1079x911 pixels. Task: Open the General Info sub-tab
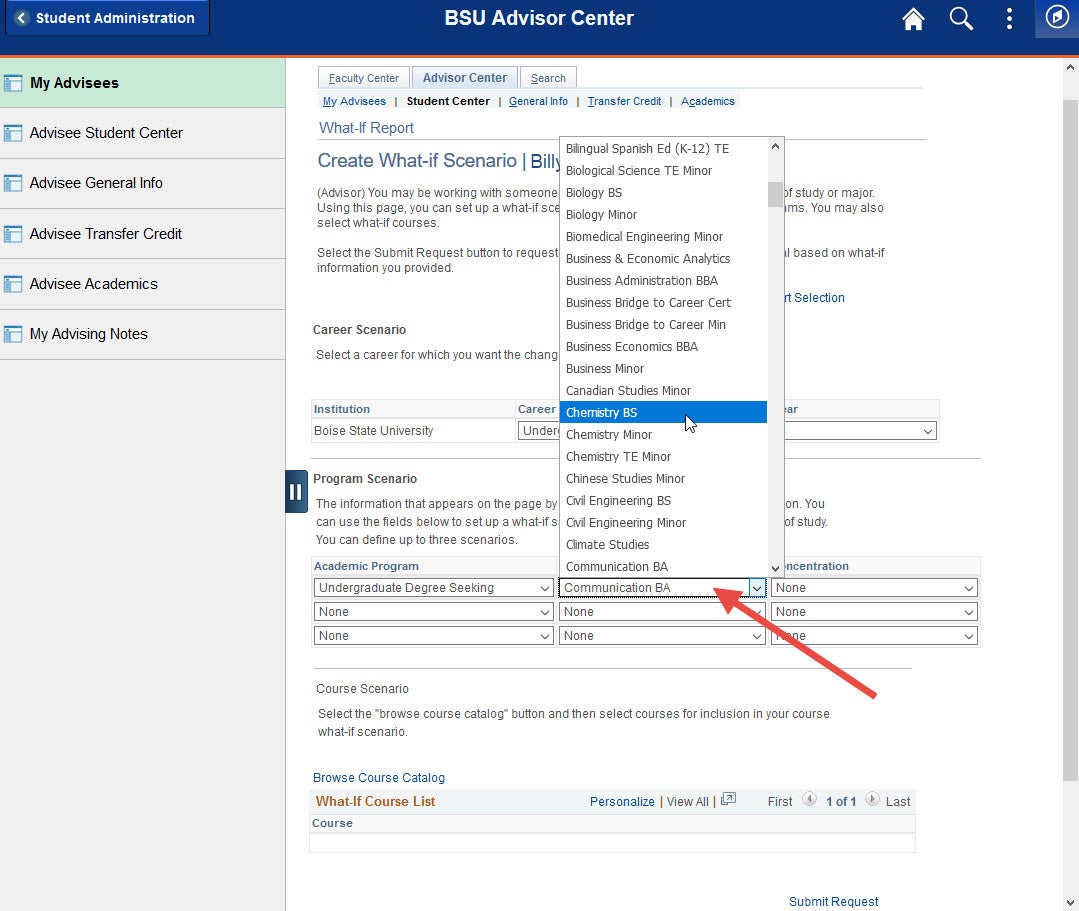538,101
